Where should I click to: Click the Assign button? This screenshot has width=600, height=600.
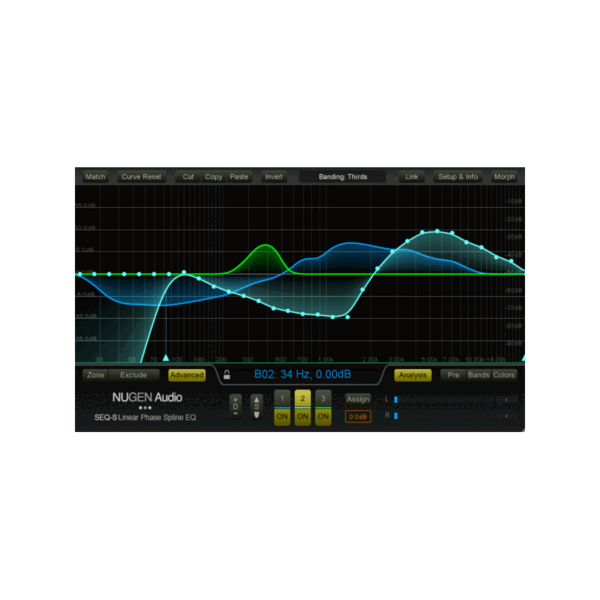pos(358,399)
